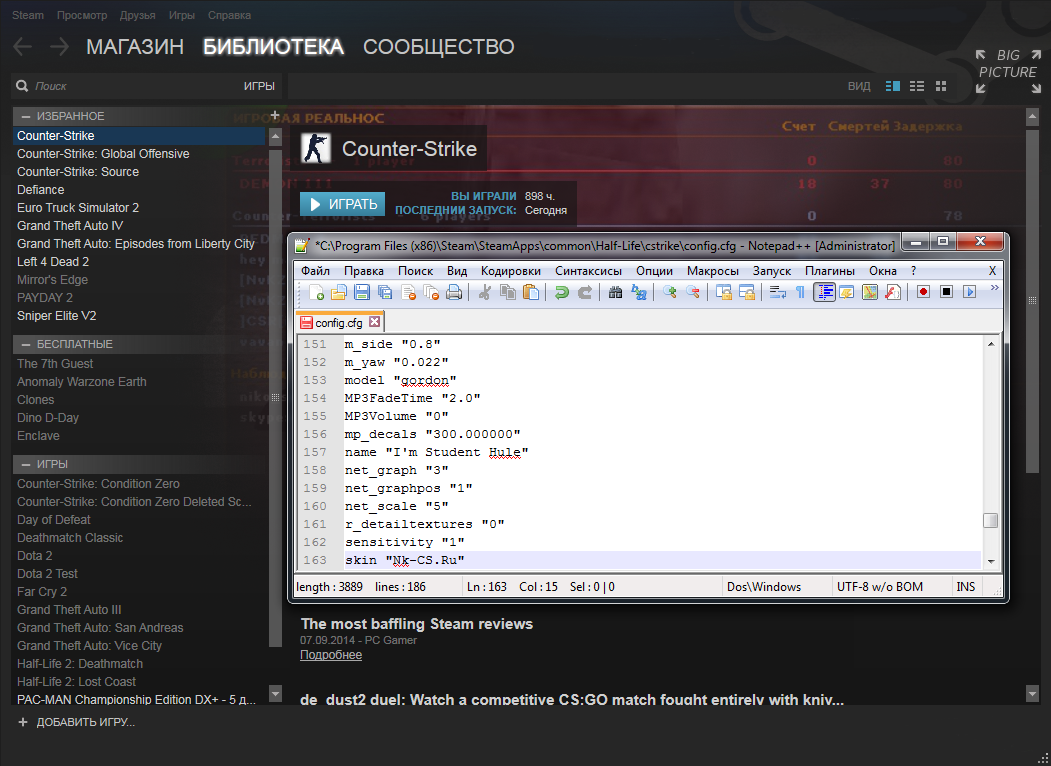Click the user defined language icon

coord(847,292)
